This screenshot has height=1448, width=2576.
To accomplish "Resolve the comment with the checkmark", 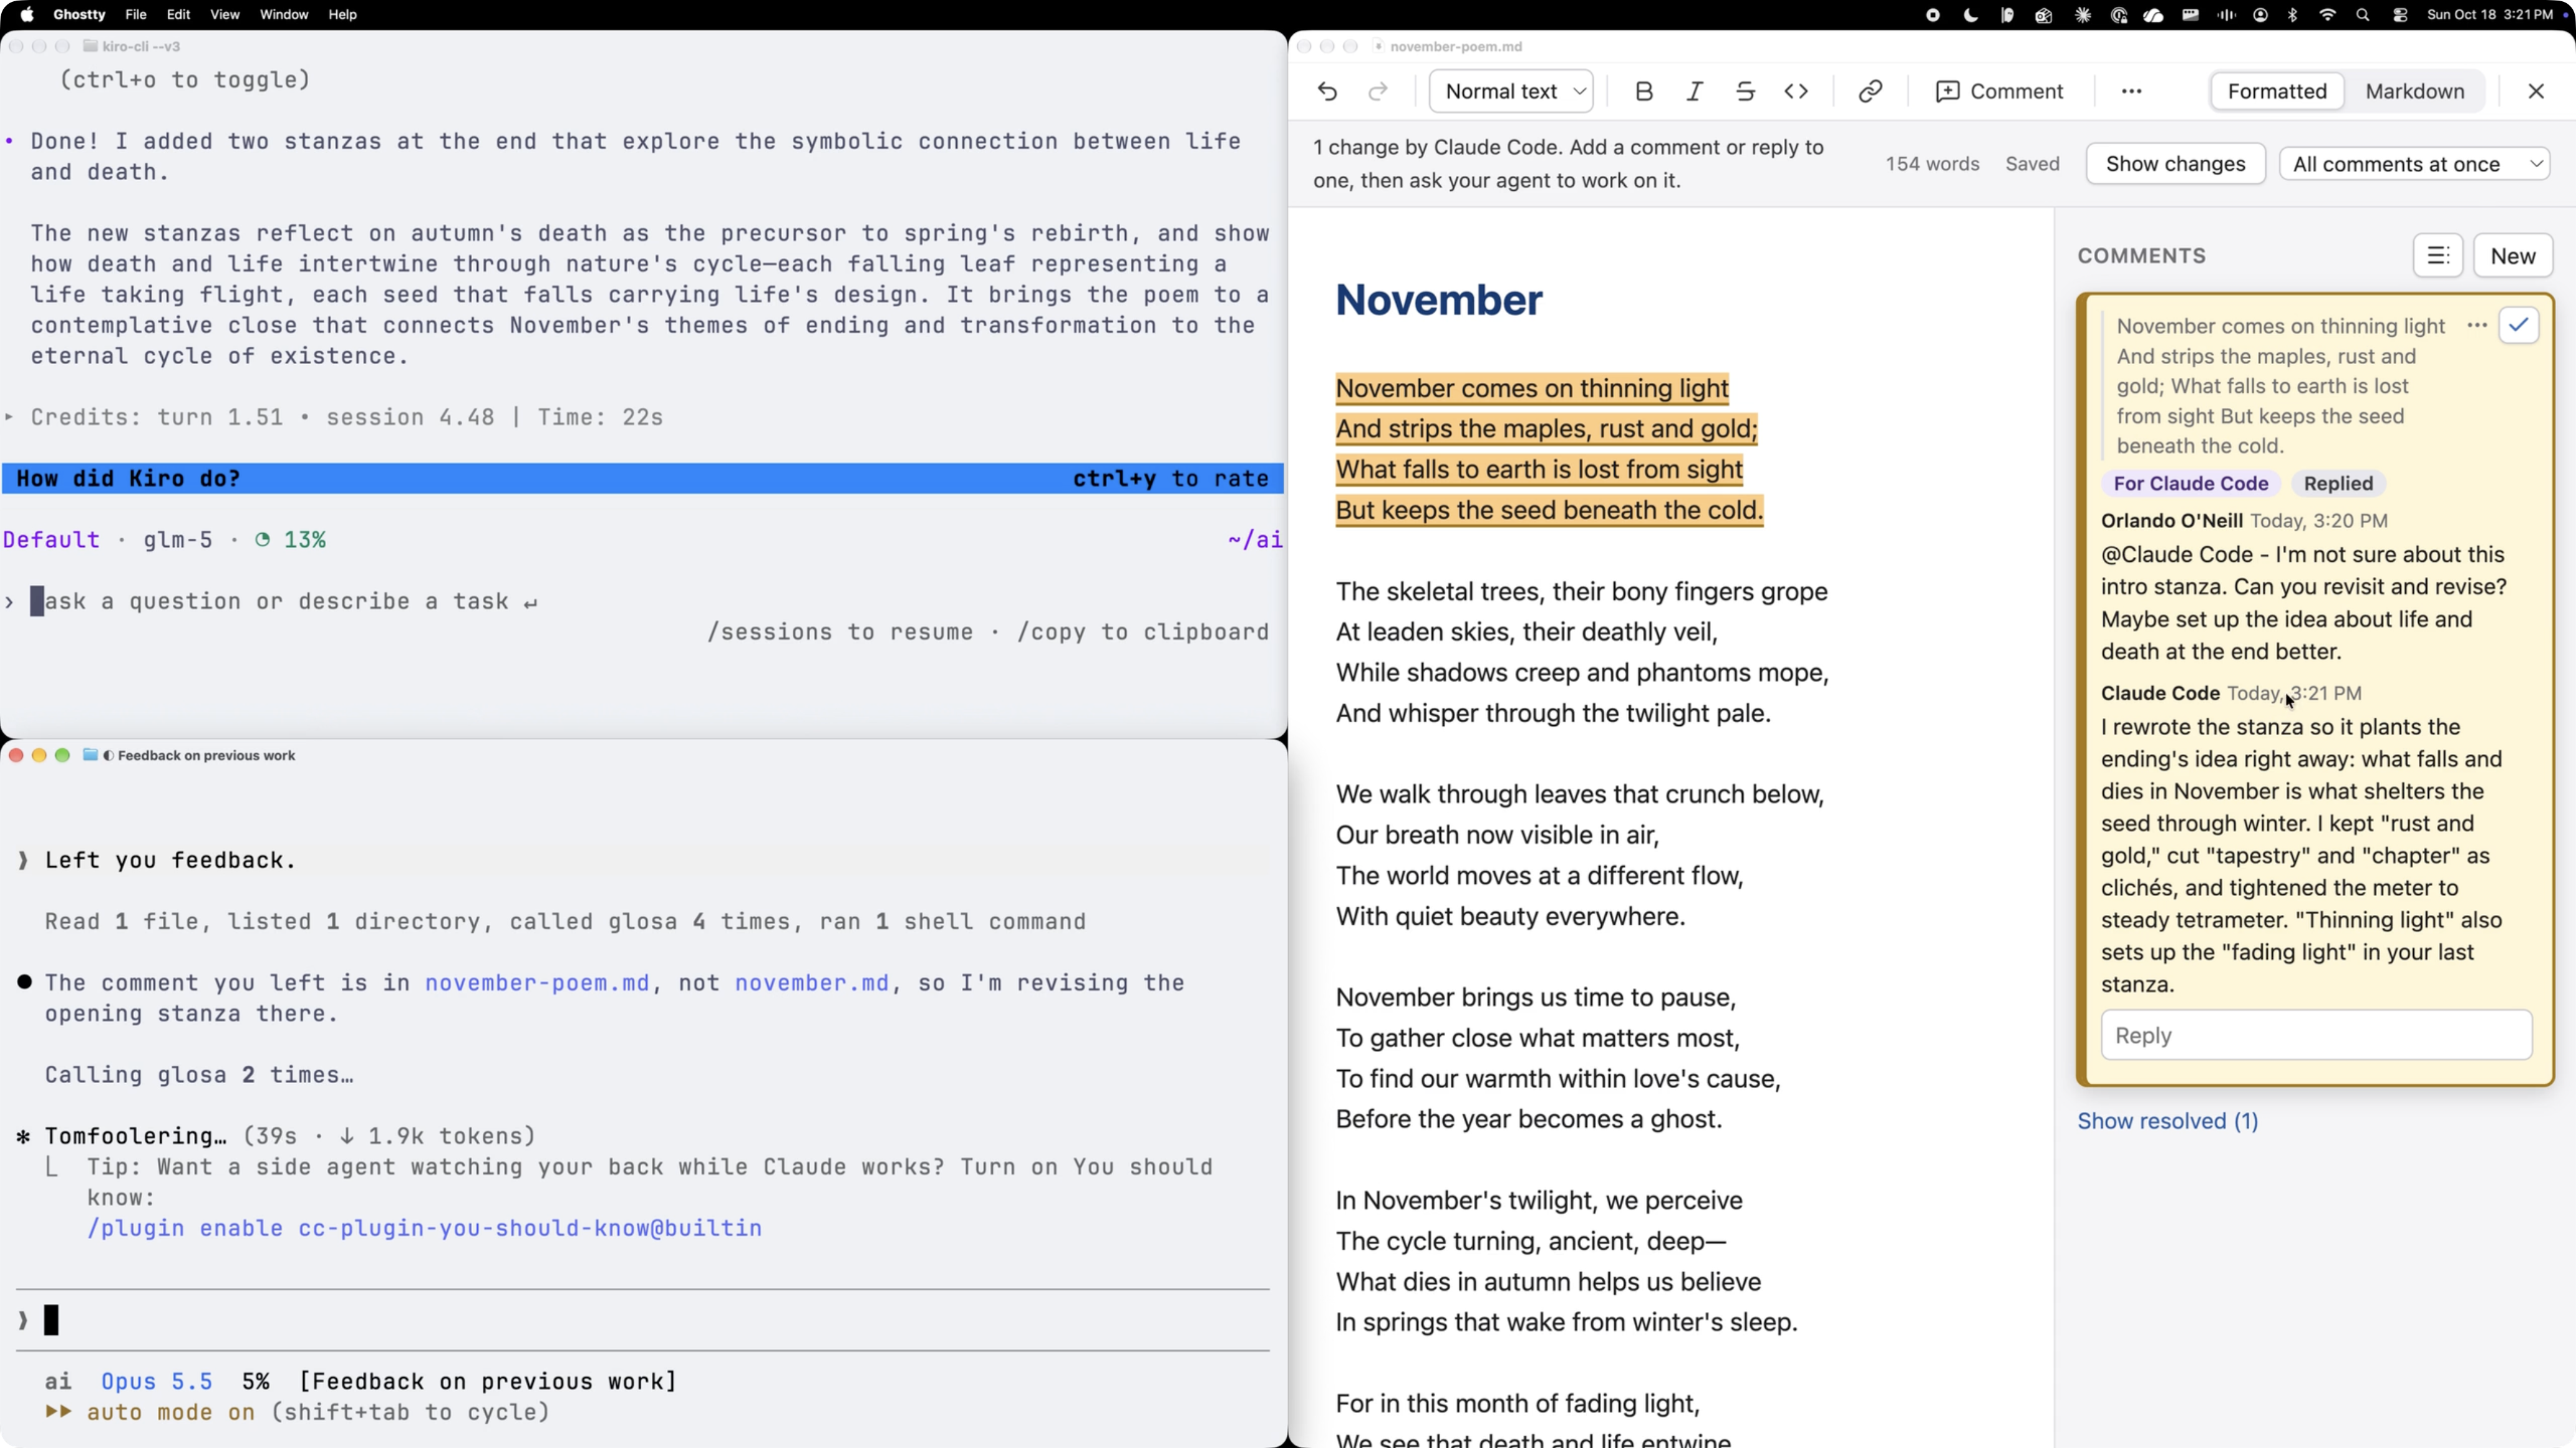I will click(2518, 325).
